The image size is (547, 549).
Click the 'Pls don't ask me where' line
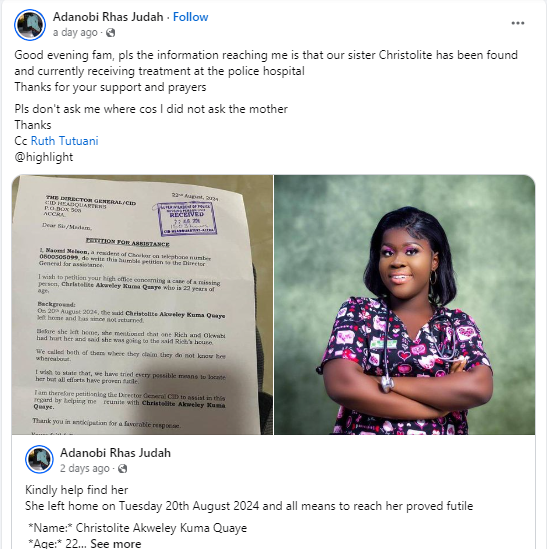(x=151, y=109)
